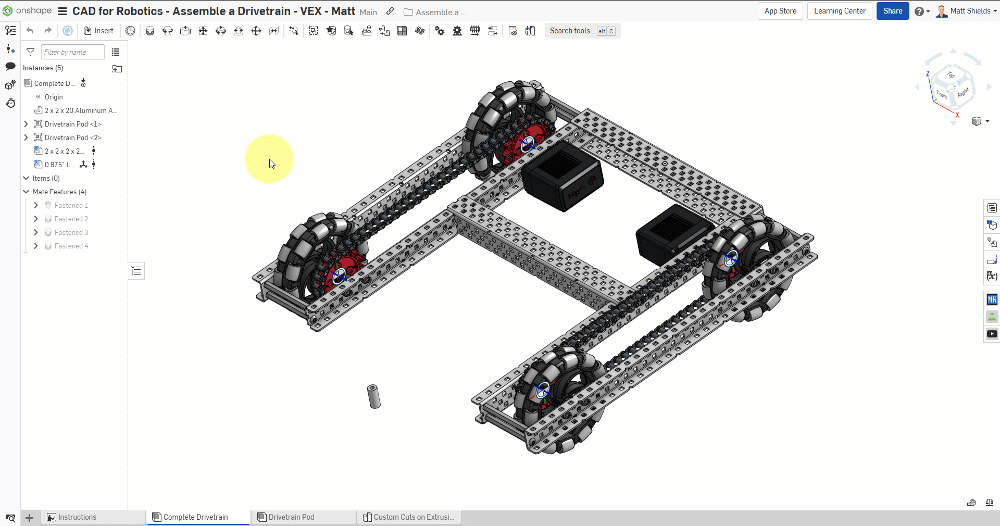Expand the Fastened 4 mate
Image resolution: width=1000 pixels, height=526 pixels.
tap(36, 245)
